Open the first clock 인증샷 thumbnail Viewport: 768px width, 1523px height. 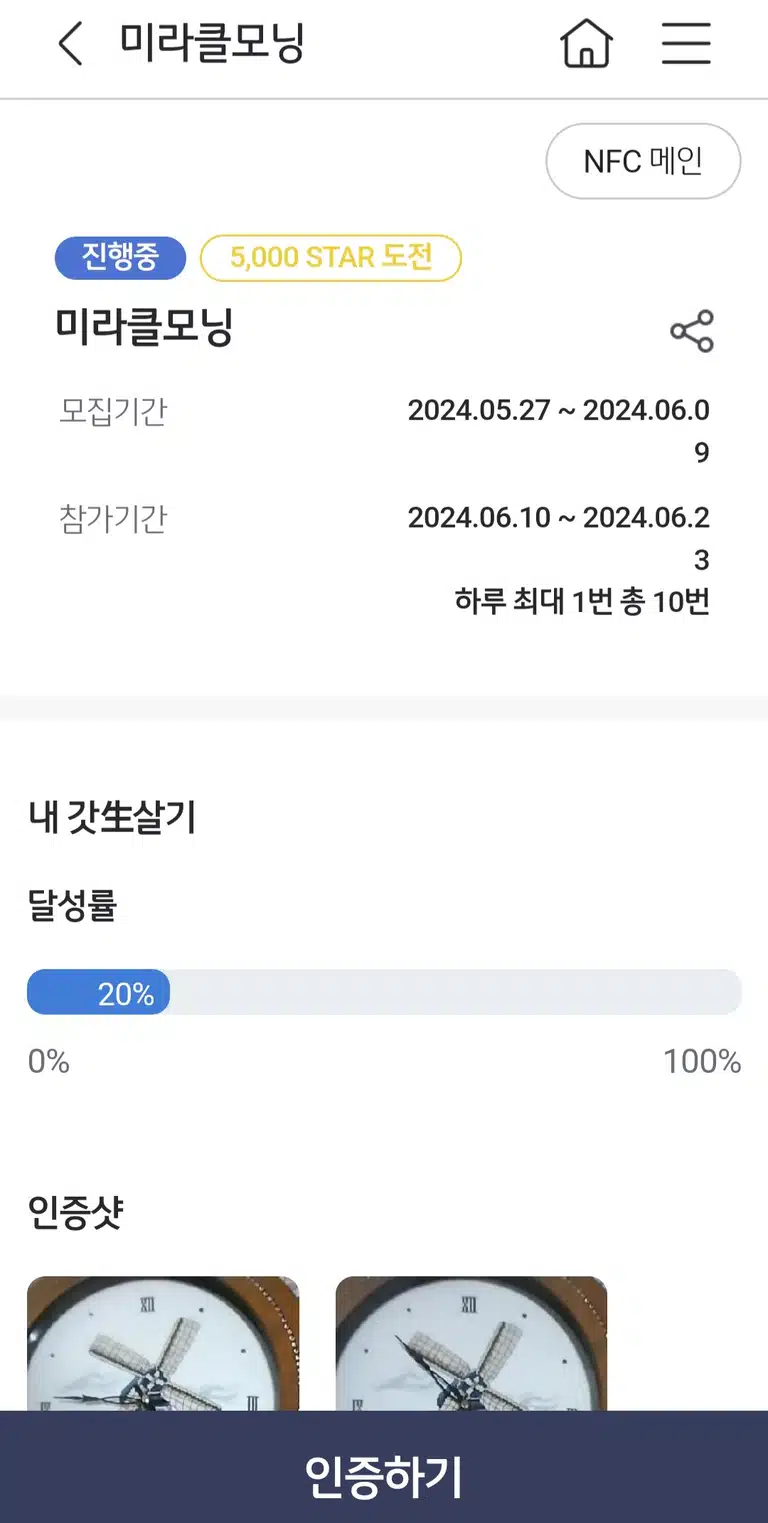point(163,1343)
